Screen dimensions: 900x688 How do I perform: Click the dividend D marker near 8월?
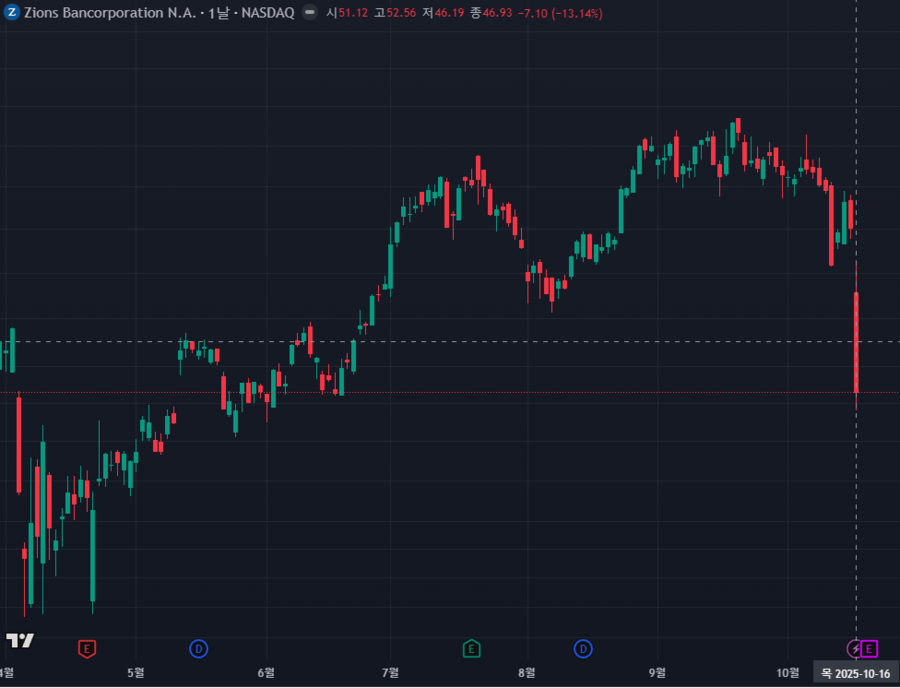tap(583, 649)
